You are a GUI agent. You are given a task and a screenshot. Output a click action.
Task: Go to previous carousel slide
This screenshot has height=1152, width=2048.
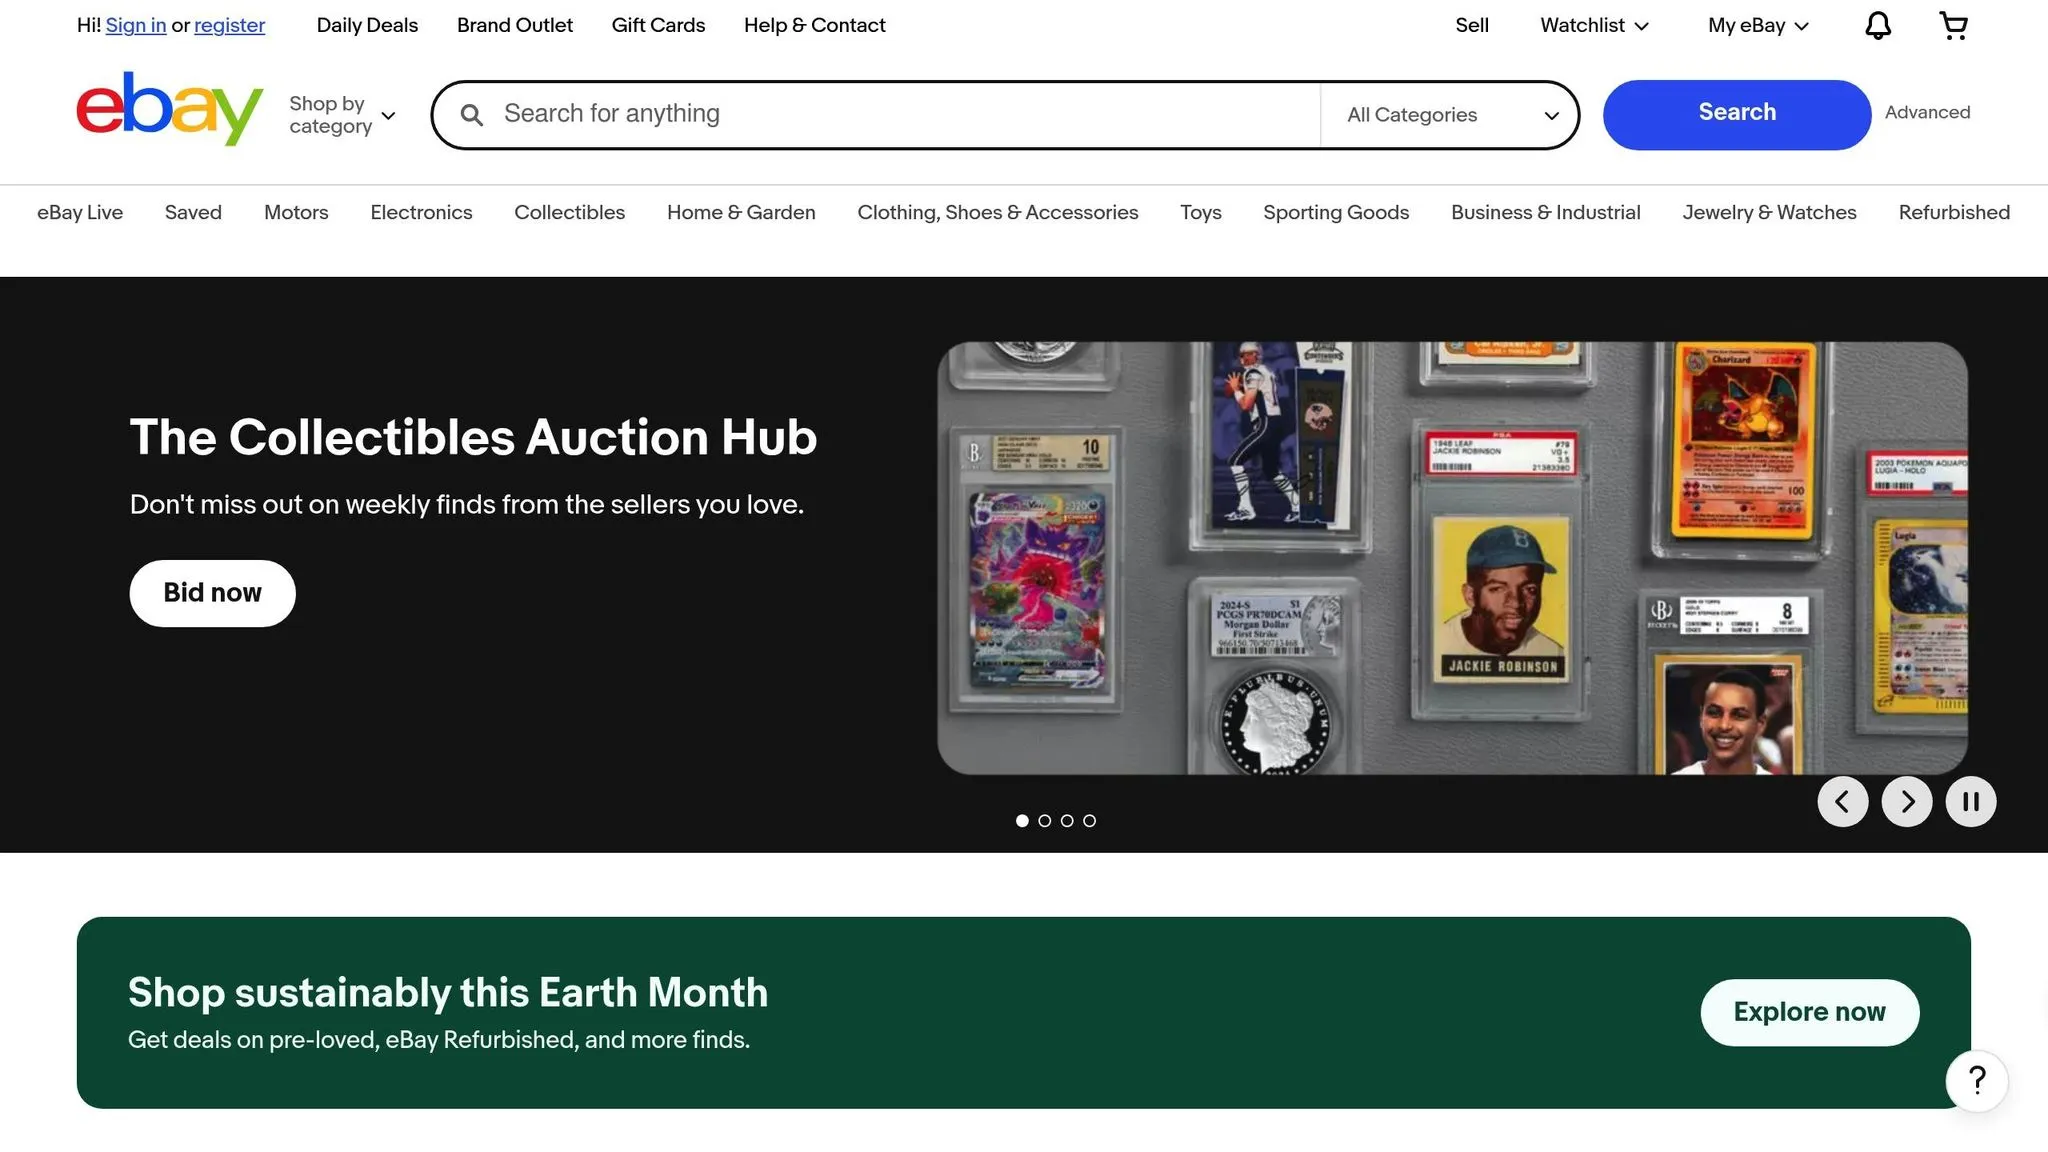coord(1842,801)
